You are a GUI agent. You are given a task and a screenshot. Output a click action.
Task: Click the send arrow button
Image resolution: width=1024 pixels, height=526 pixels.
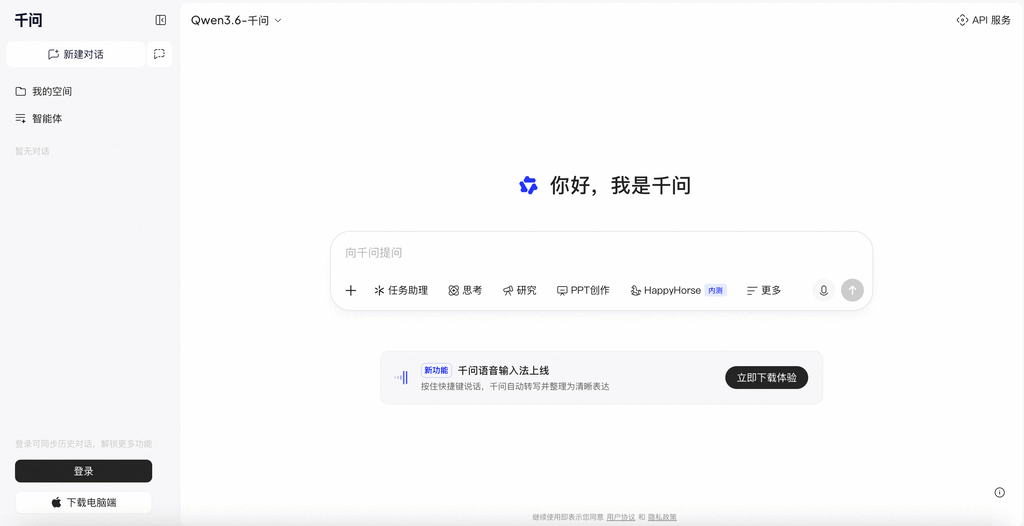(x=852, y=290)
